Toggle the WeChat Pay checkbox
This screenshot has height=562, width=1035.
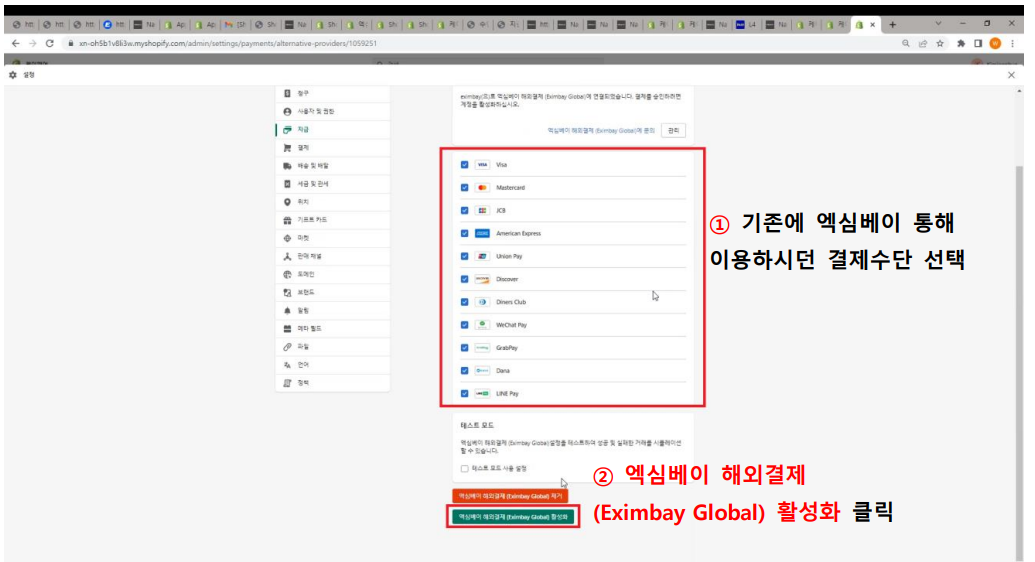pos(465,325)
